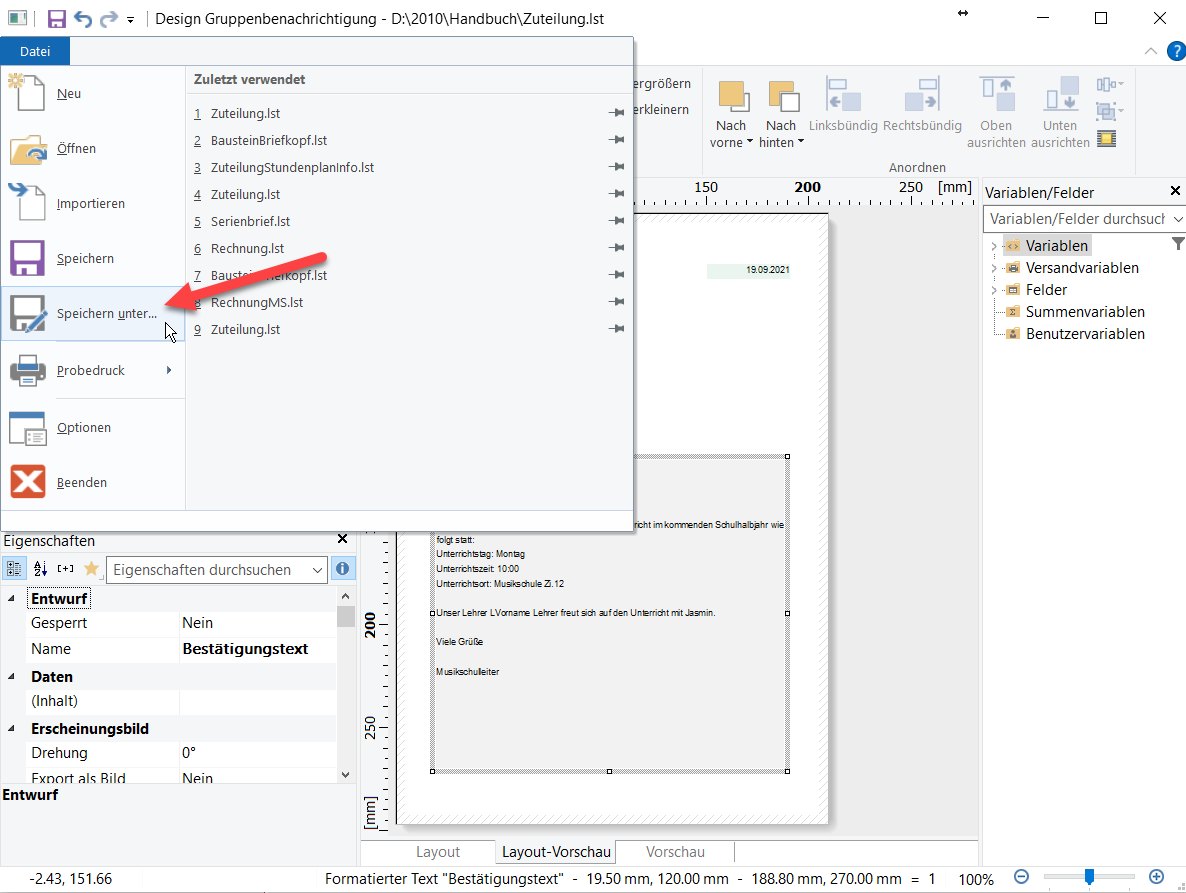Open recent file Serienbrief.lst
The width and height of the screenshot is (1186, 893).
(250, 221)
